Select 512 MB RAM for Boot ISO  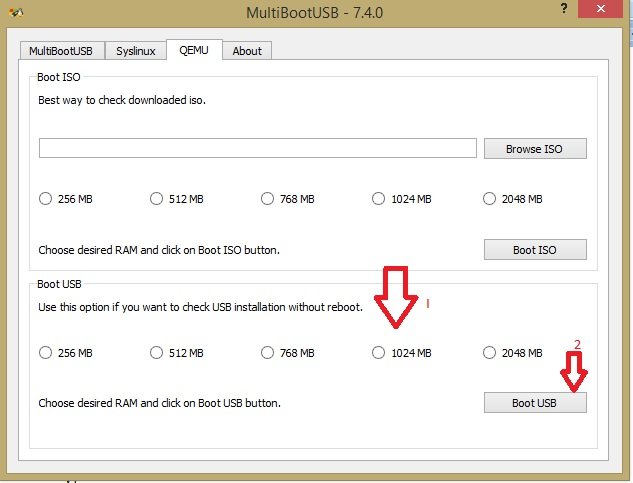pyautogui.click(x=177, y=199)
